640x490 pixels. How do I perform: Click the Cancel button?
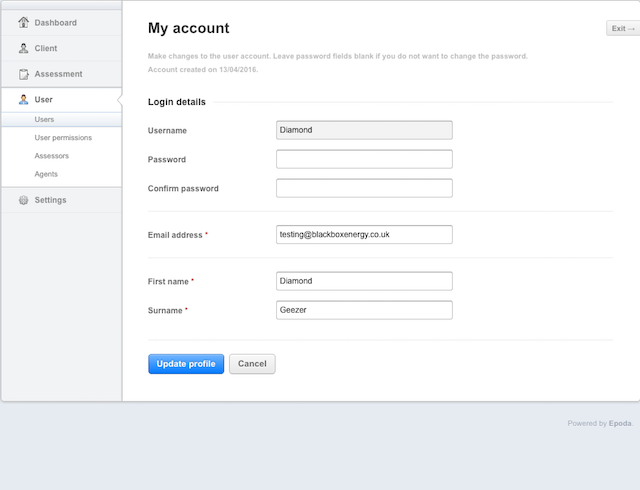click(252, 364)
